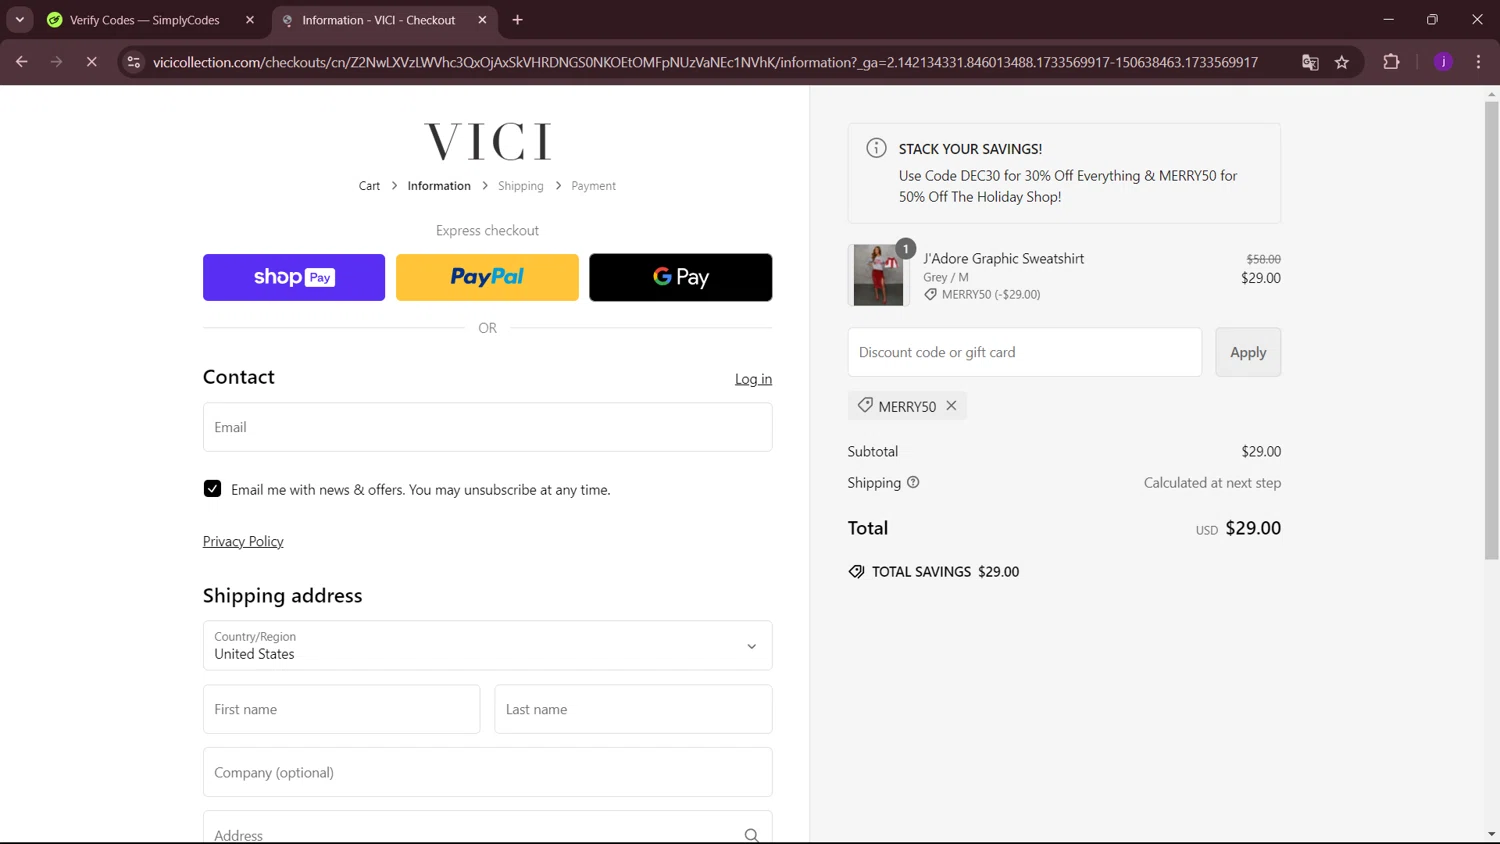Click the Total Savings tag icon
1500x844 pixels.
click(856, 572)
